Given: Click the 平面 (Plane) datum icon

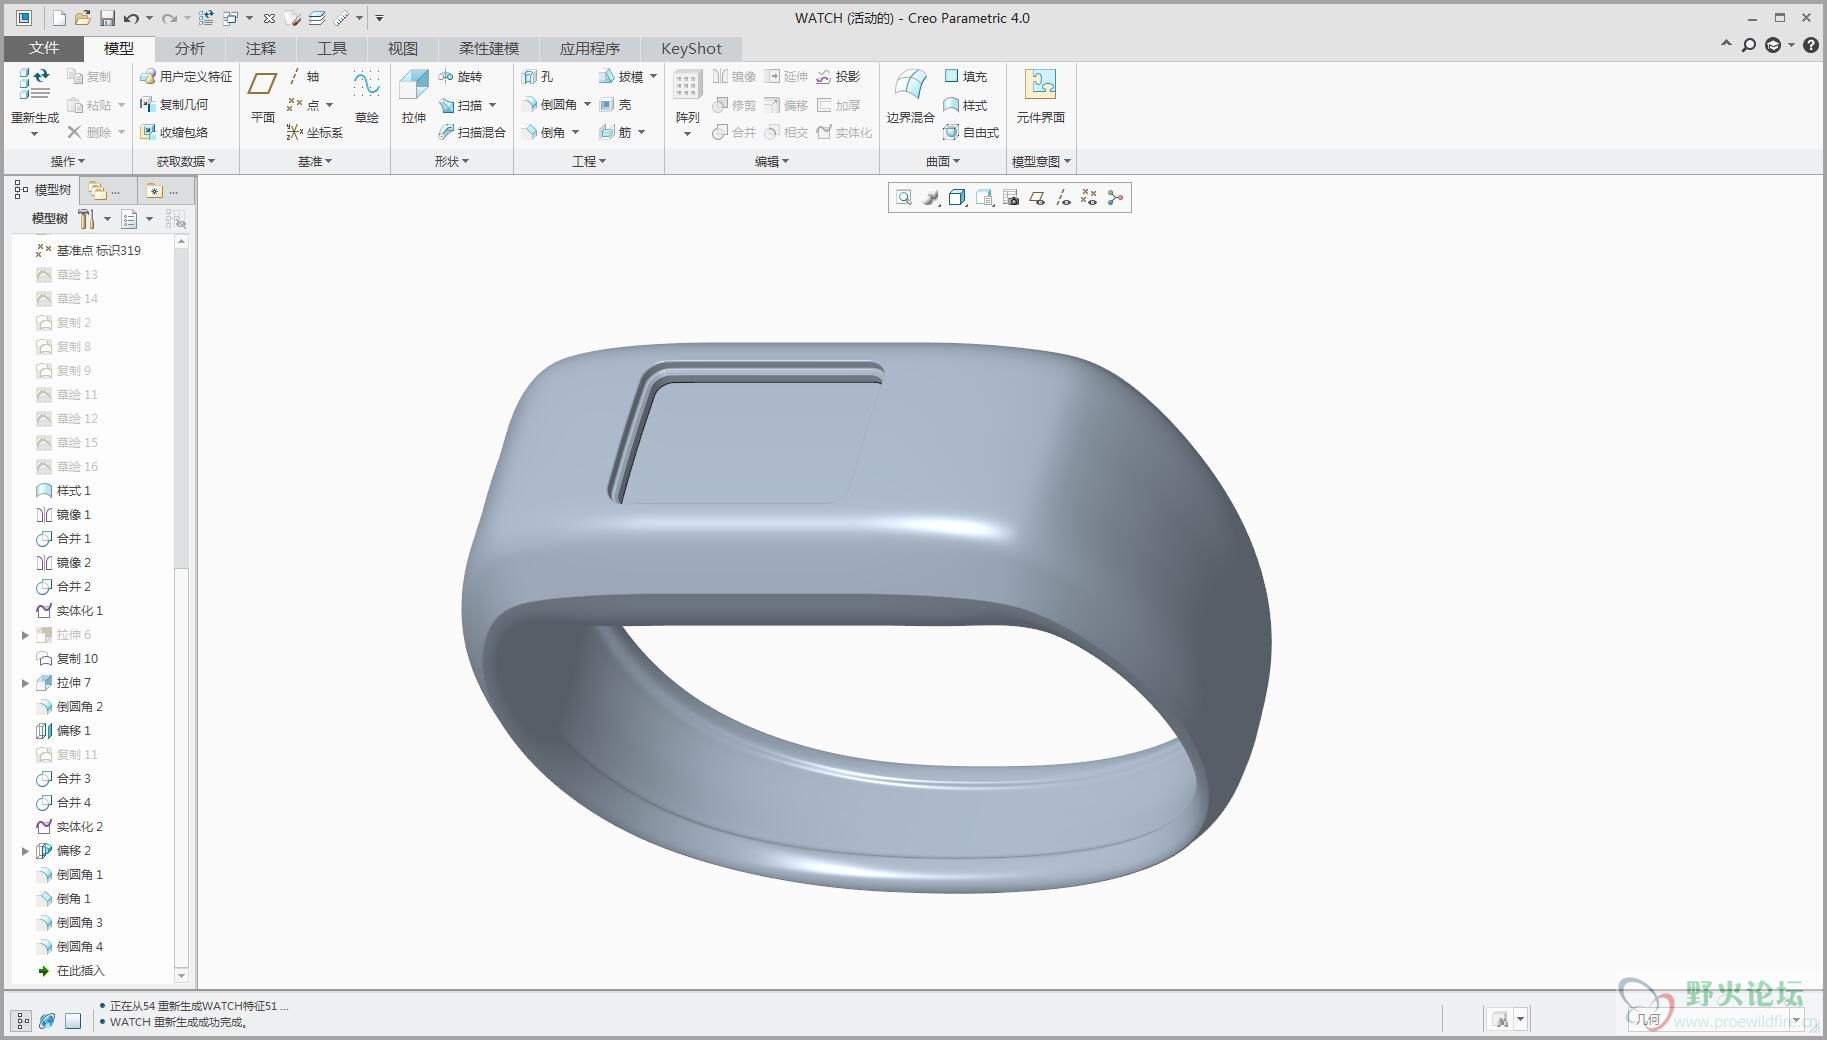Looking at the screenshot, I should (262, 86).
